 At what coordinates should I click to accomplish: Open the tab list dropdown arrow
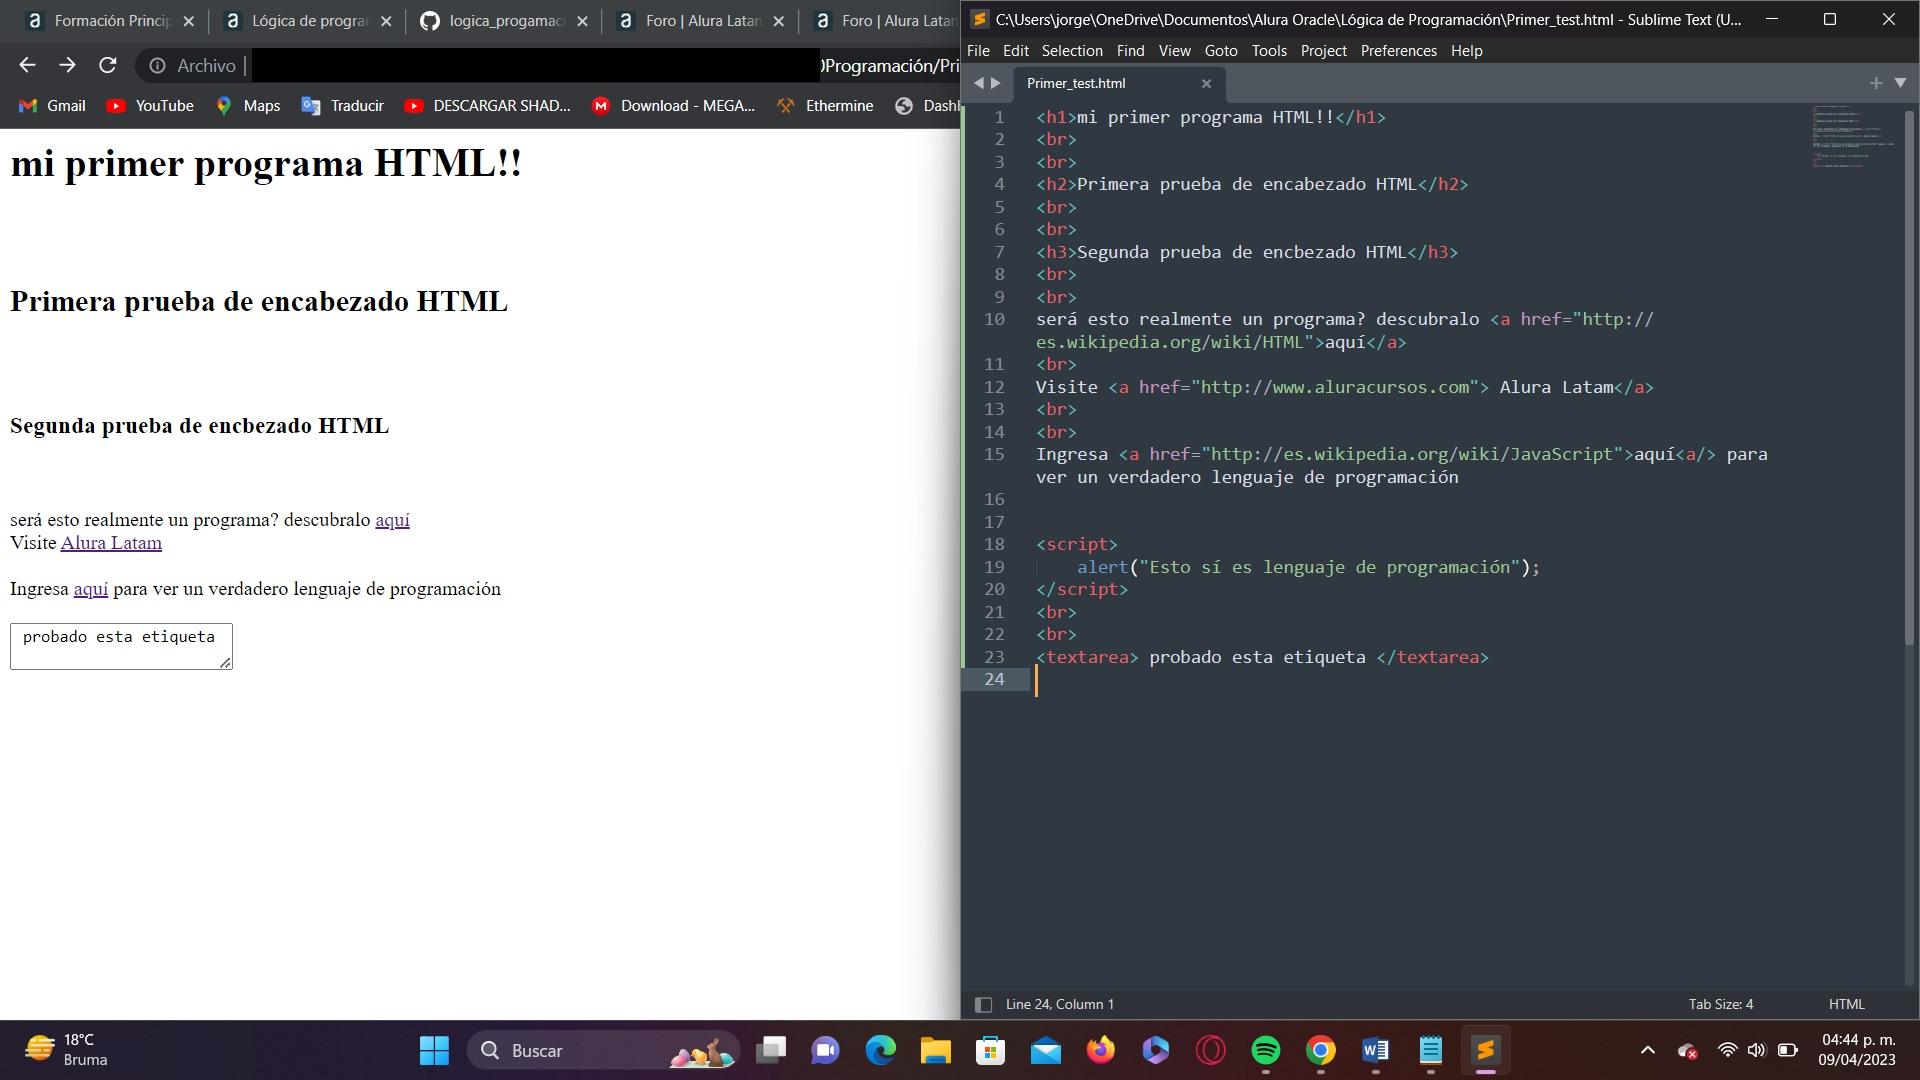[1900, 83]
